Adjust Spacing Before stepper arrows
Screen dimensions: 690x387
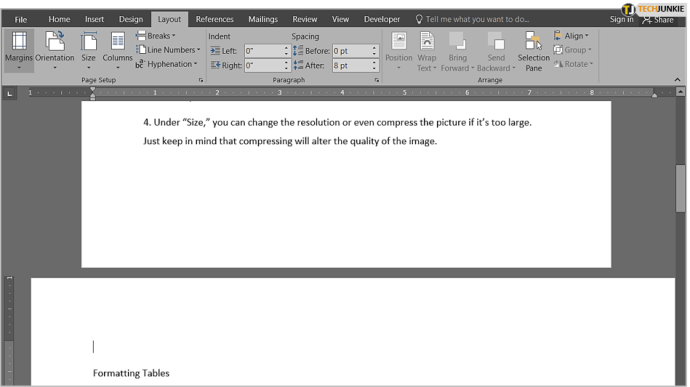tap(374, 51)
